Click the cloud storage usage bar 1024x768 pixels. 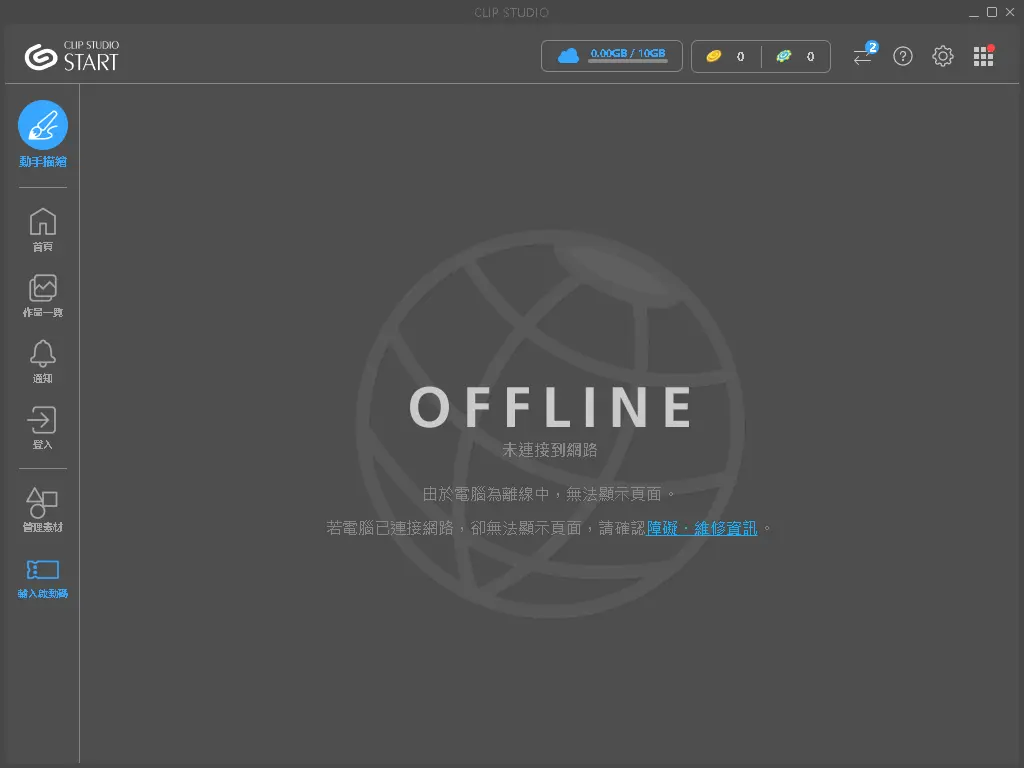(628, 61)
